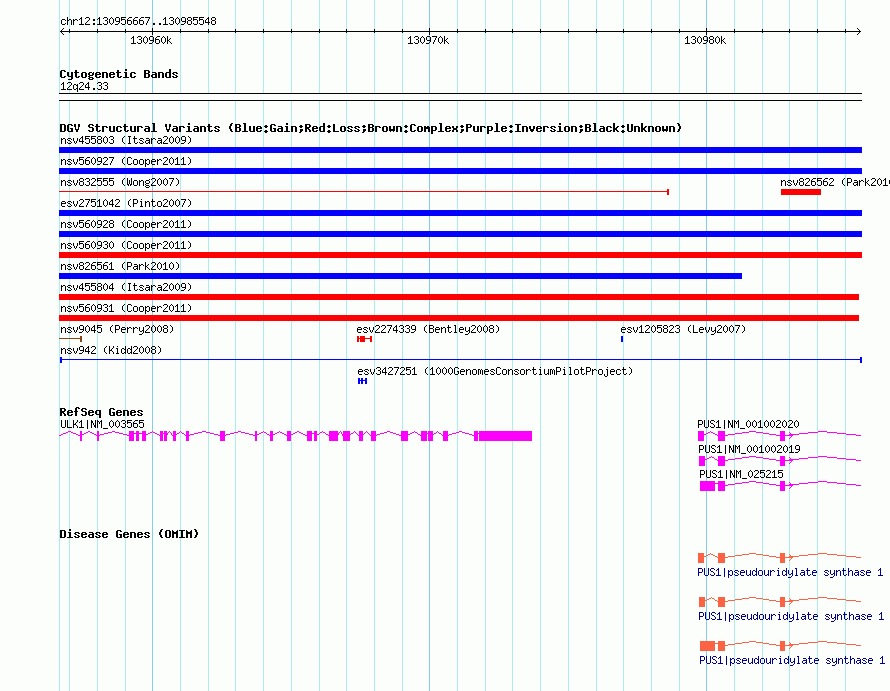
Task: Click the ULK1|NM_003565 gene label
Action: click(102, 424)
